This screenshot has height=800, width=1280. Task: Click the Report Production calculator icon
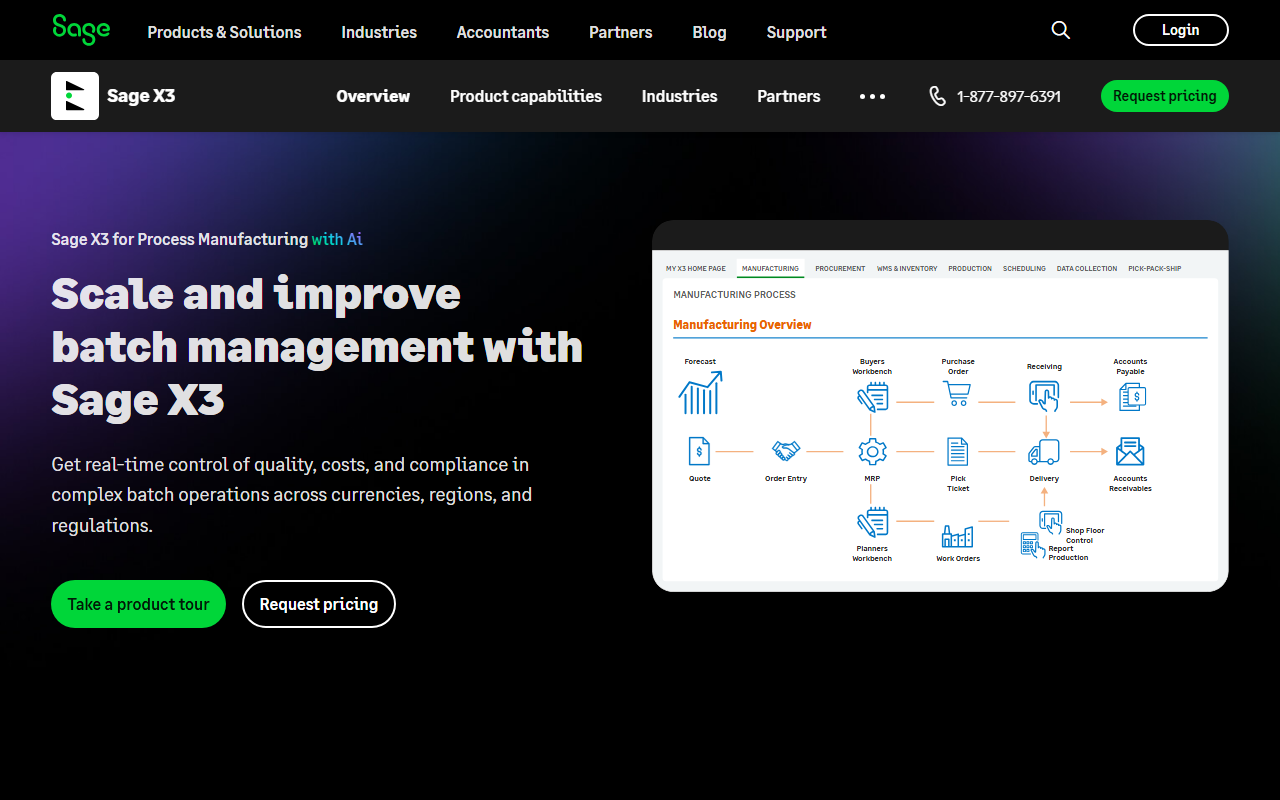click(x=1032, y=545)
